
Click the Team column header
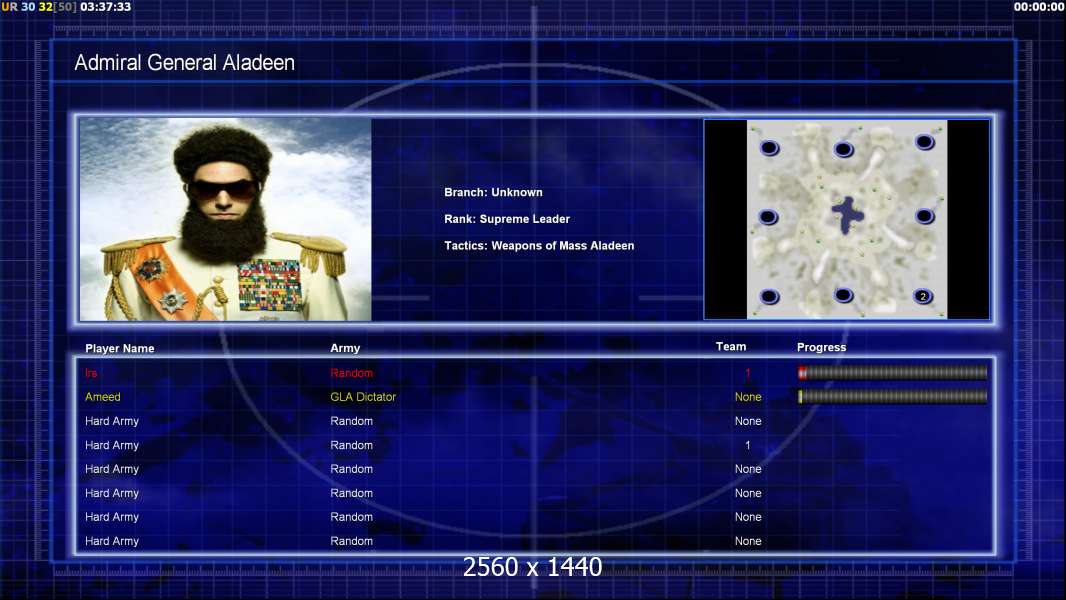(x=731, y=347)
